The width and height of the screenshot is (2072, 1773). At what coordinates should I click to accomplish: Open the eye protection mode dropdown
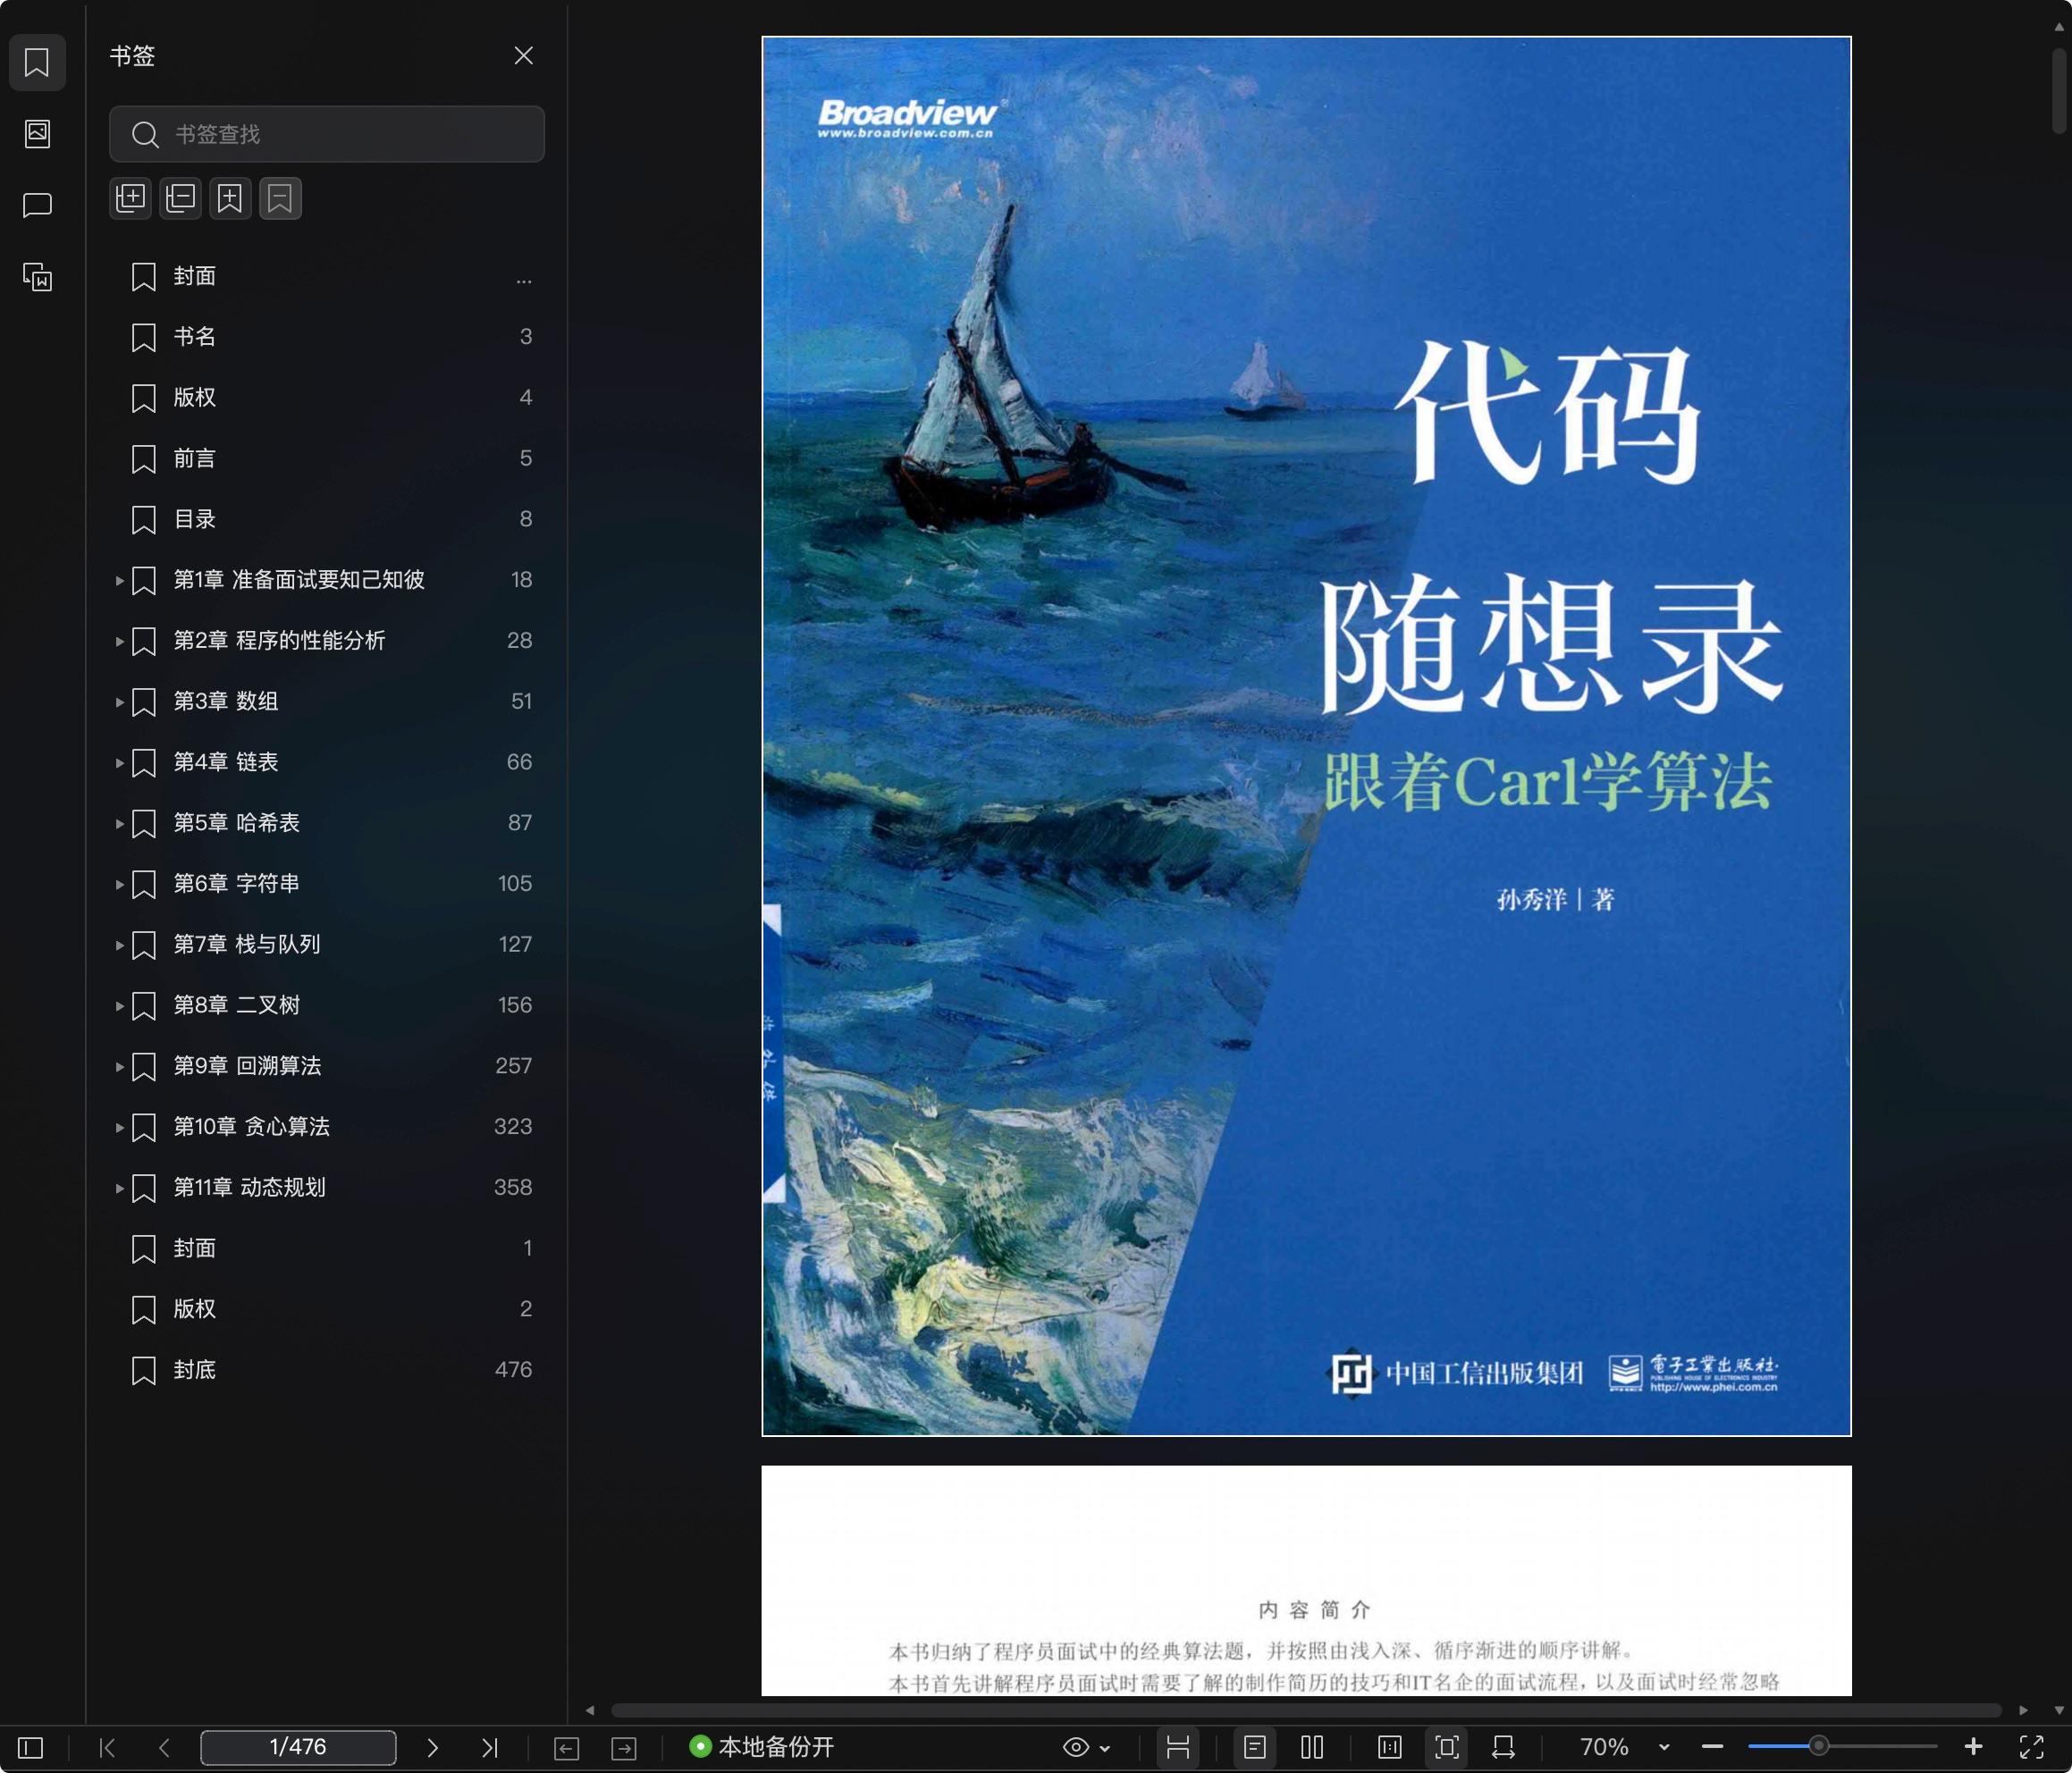click(1086, 1747)
